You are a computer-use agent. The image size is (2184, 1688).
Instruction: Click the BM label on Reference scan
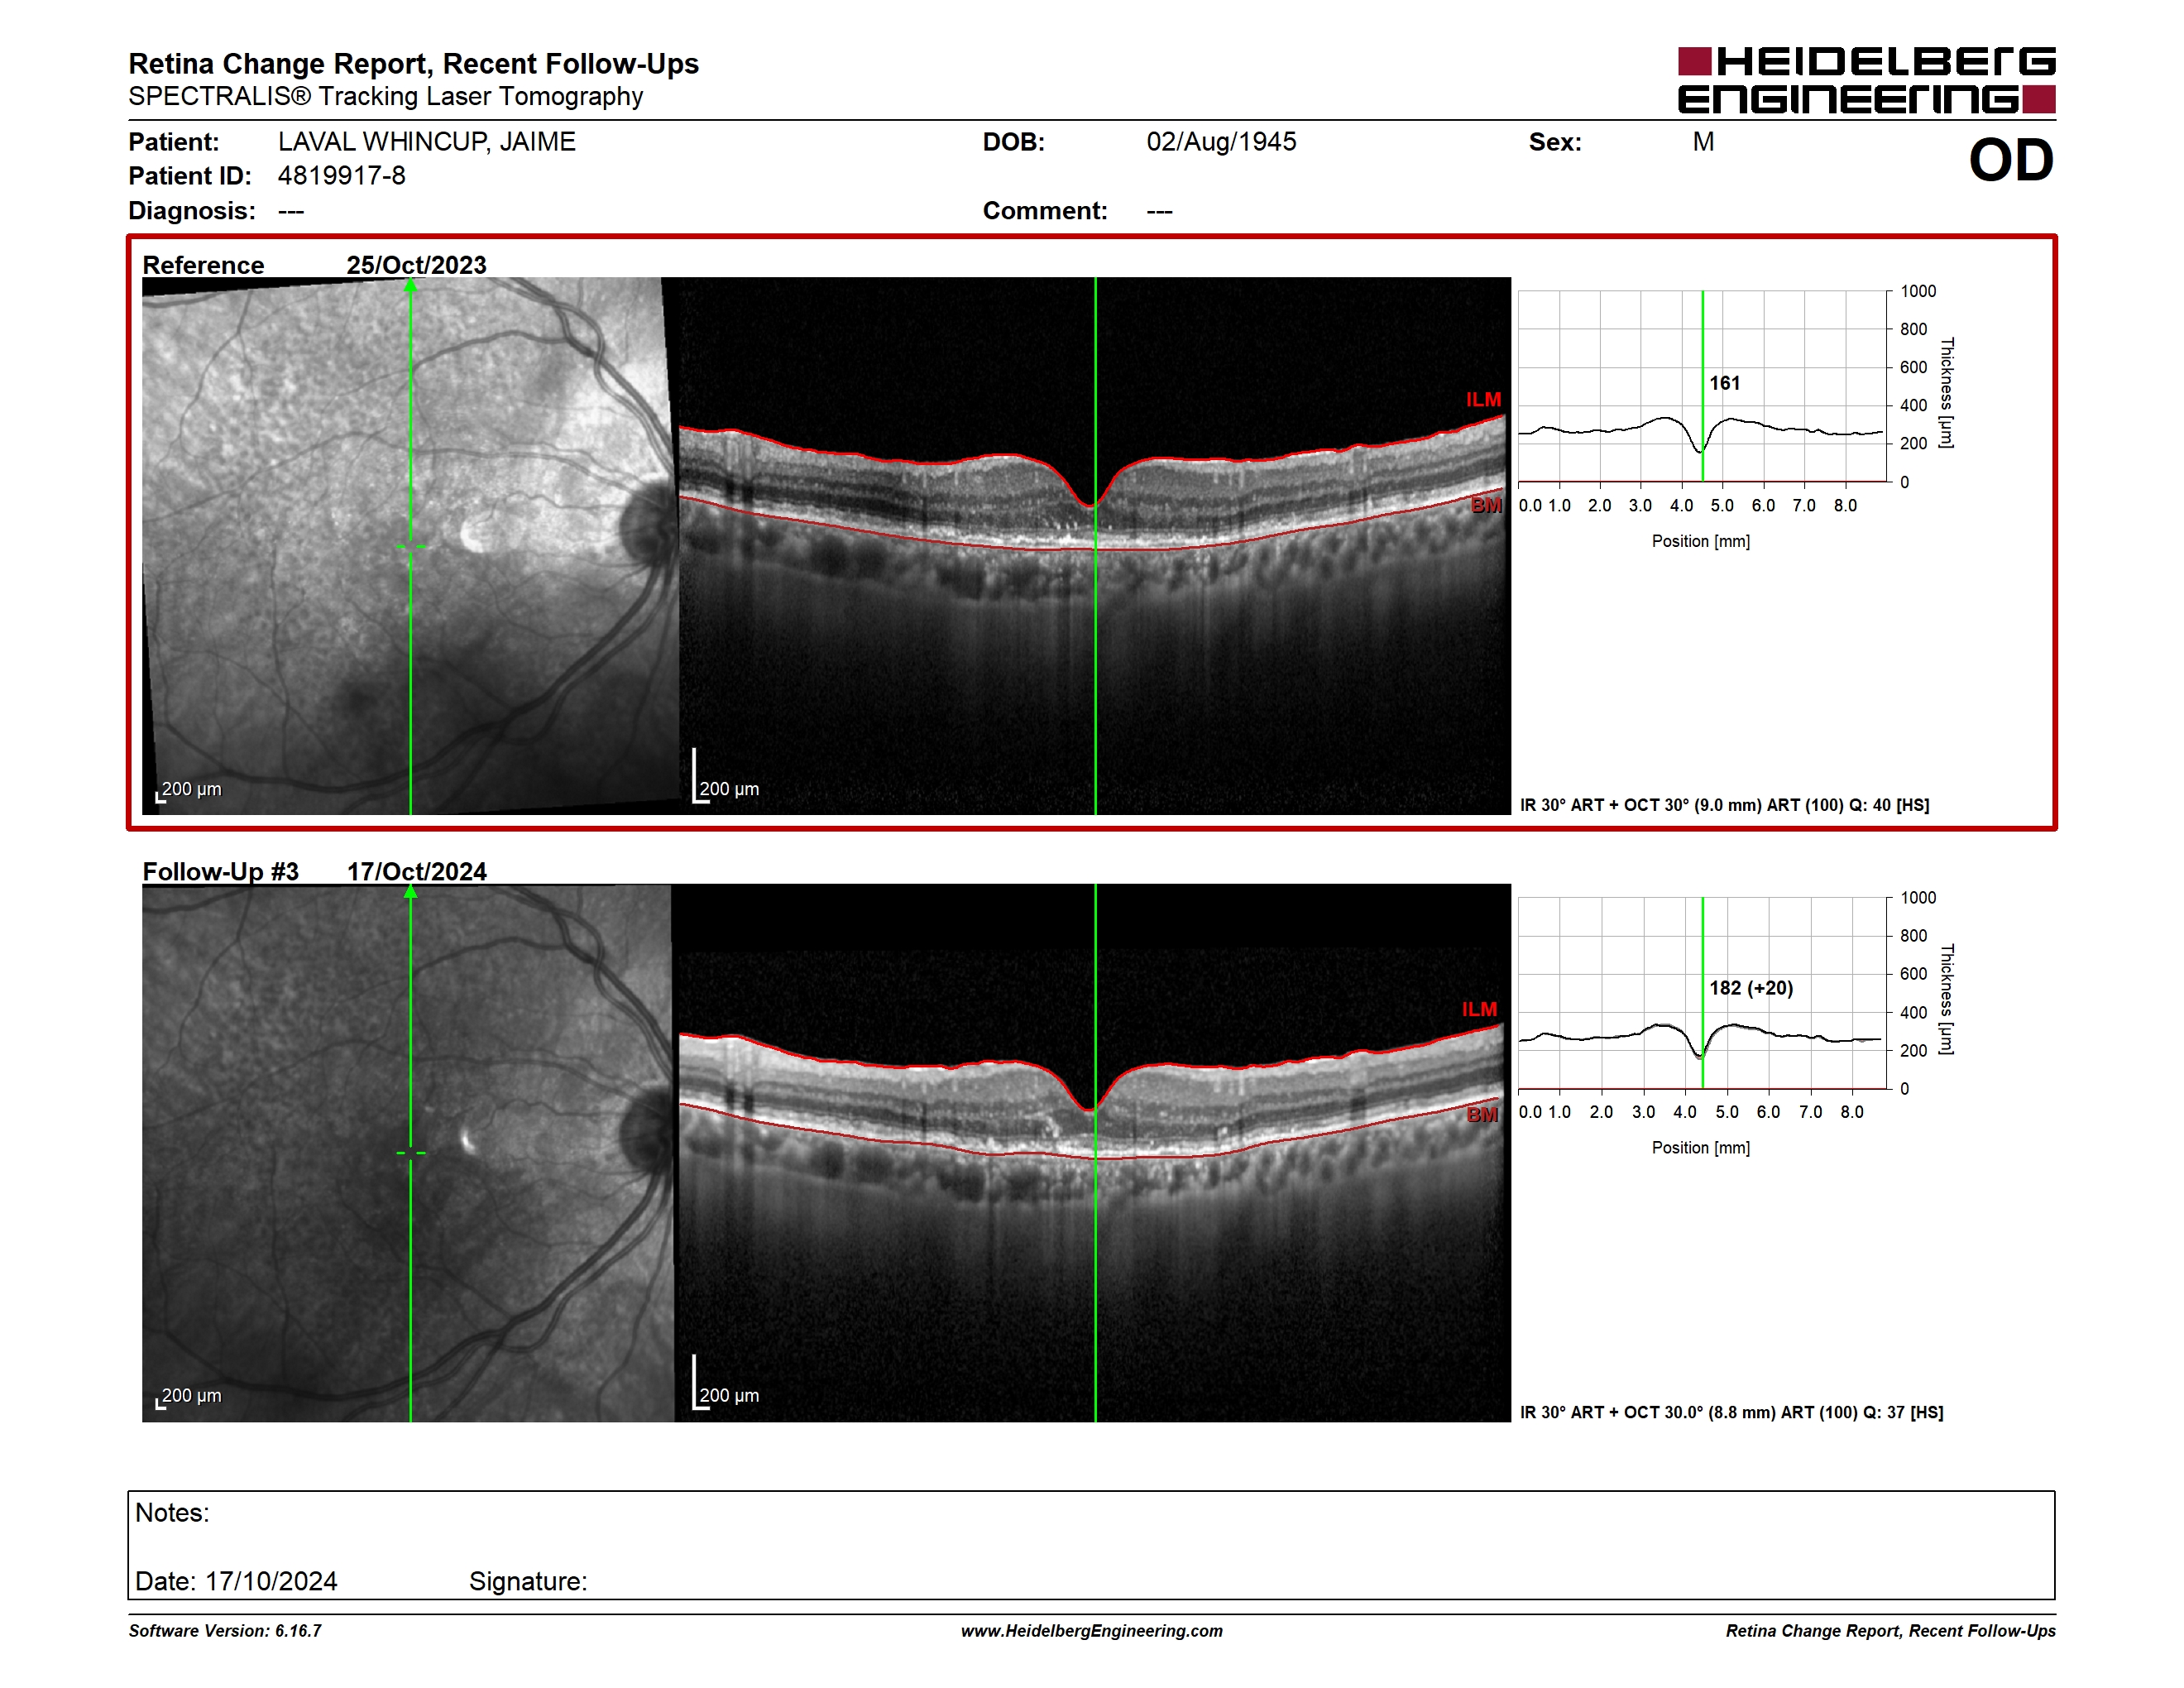1486,506
